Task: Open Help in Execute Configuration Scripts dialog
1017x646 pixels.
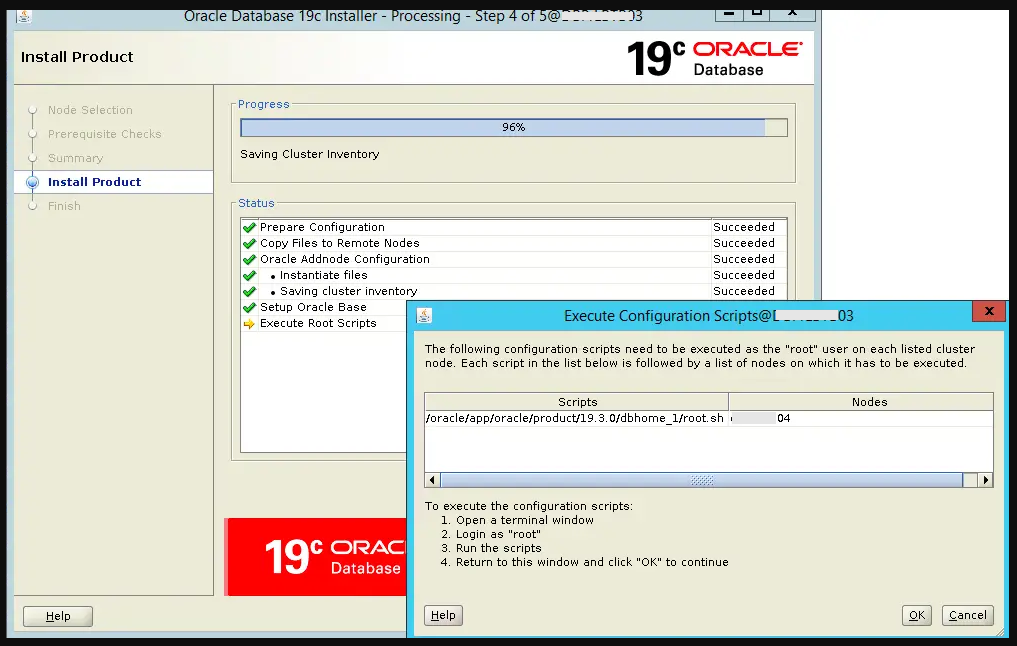Action: [443, 615]
